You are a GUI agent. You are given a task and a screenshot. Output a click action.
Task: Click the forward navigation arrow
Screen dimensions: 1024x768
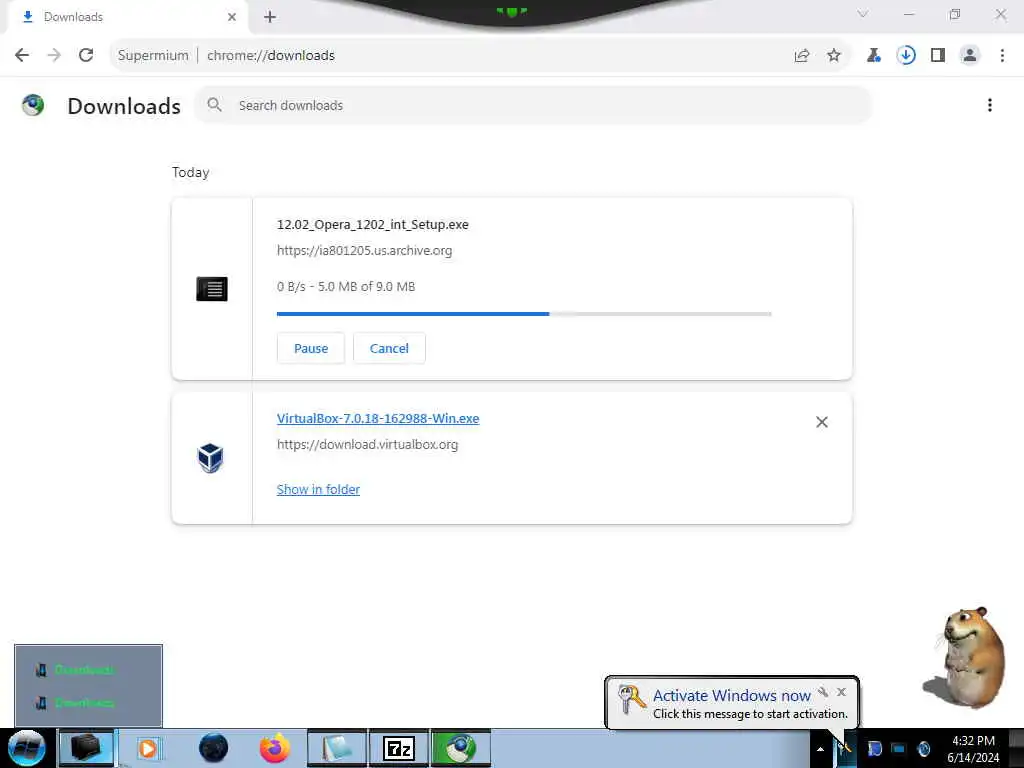(x=54, y=56)
